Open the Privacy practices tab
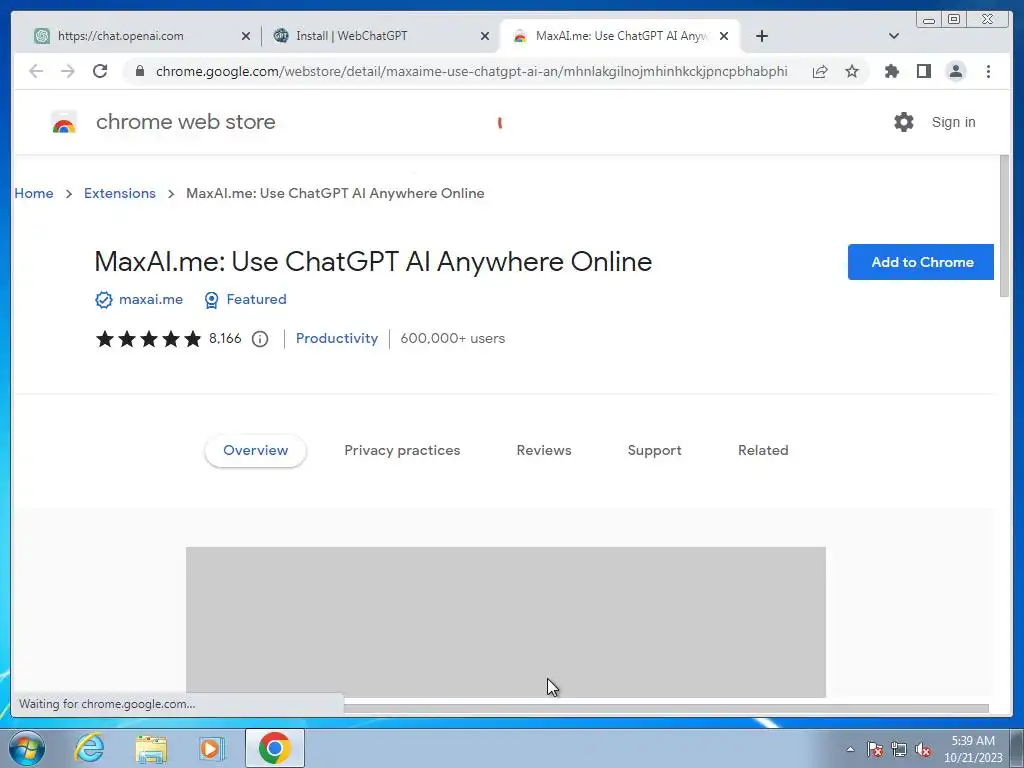1024x768 pixels. 402,451
